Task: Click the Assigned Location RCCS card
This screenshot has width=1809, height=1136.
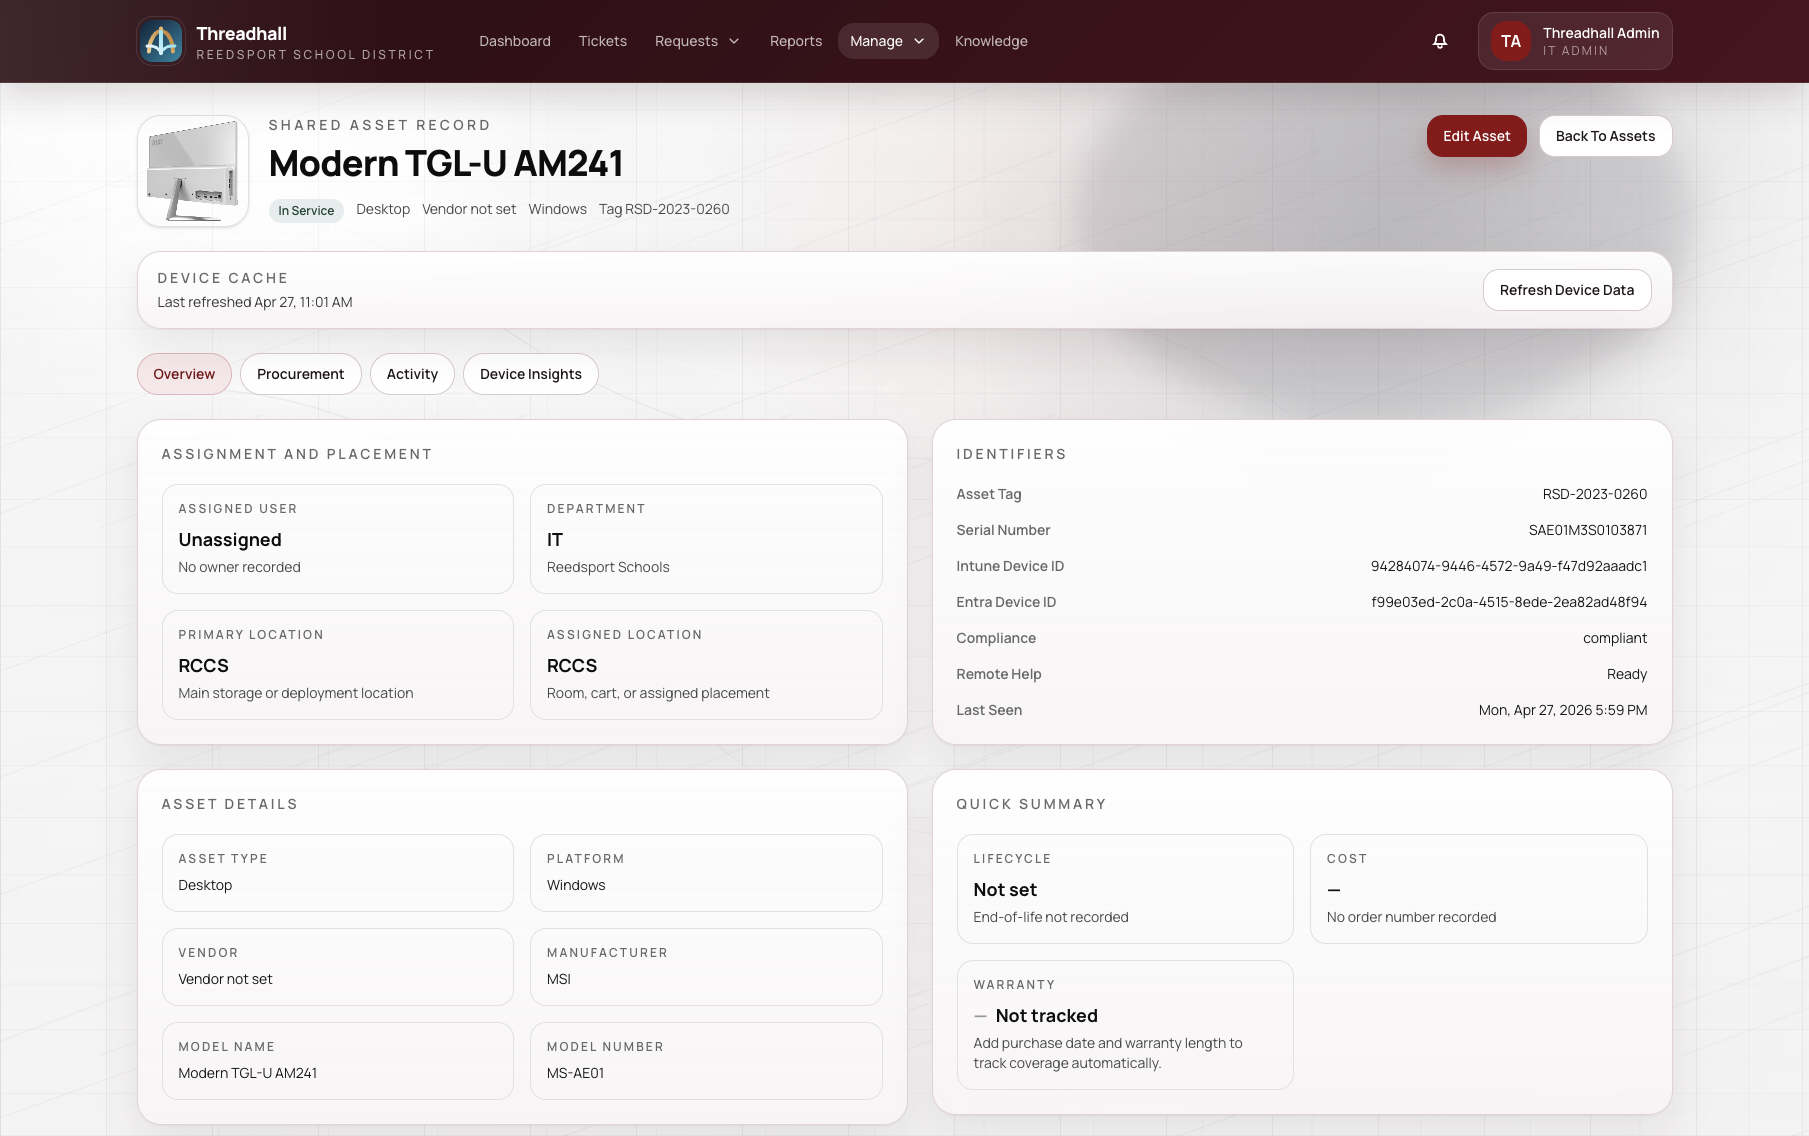Action: pos(706,665)
